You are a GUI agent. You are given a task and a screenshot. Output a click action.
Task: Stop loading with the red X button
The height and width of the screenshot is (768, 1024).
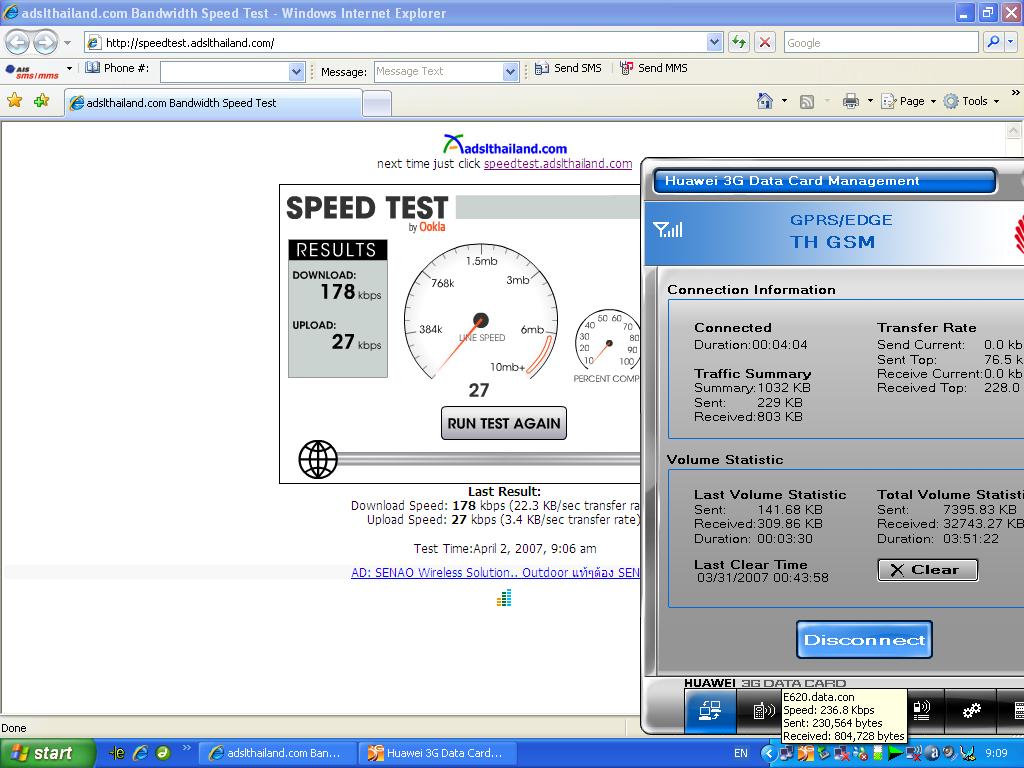(x=765, y=43)
